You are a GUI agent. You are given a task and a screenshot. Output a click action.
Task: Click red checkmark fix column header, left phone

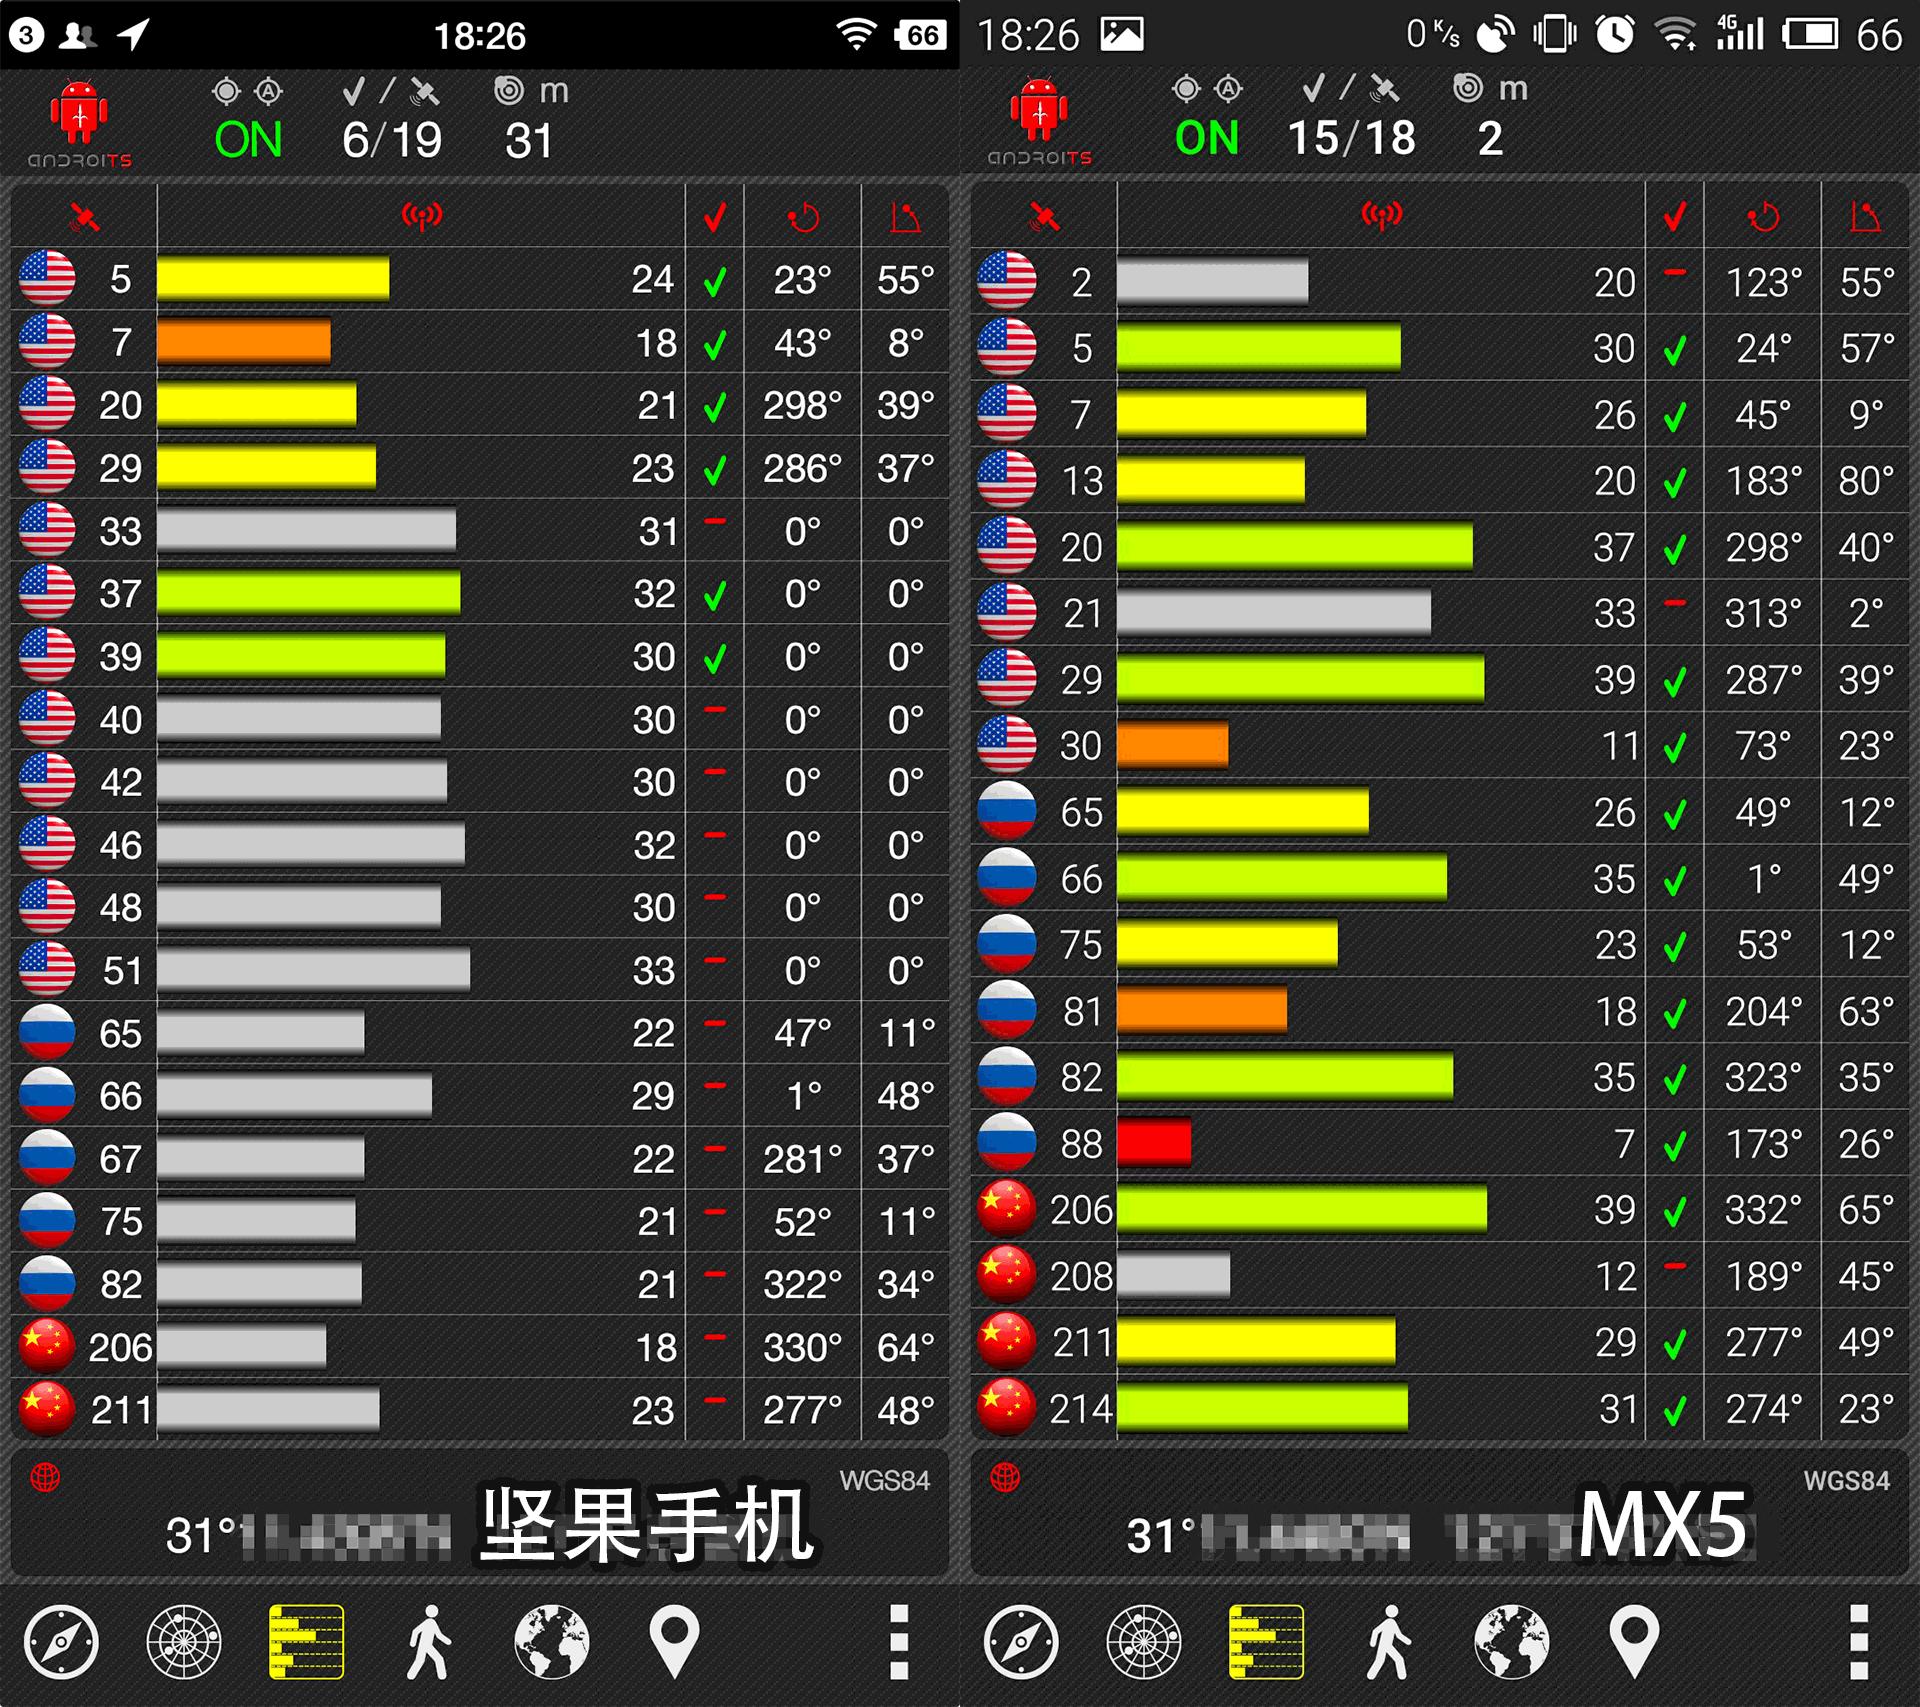pos(714,217)
